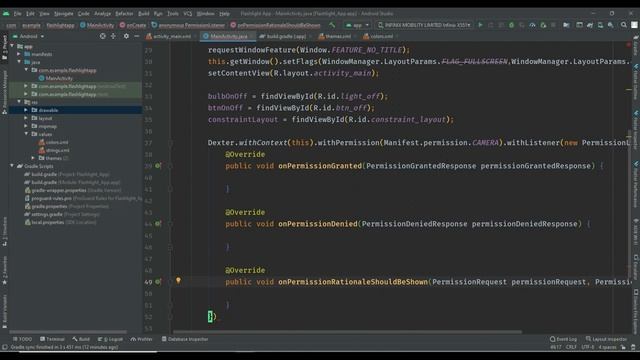
Task: Open the Resource Manager side tab
Action: 4,92
